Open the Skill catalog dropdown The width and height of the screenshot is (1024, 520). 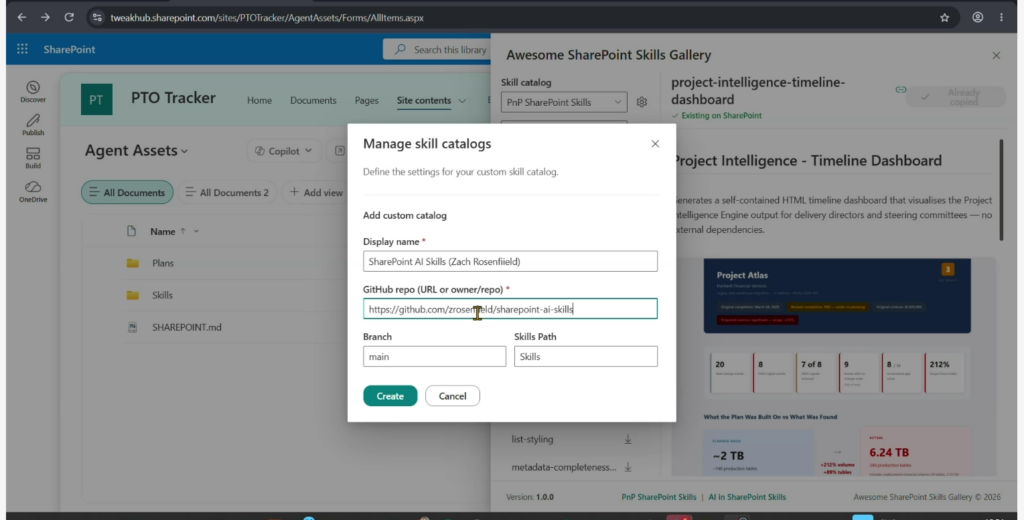[x=564, y=102]
